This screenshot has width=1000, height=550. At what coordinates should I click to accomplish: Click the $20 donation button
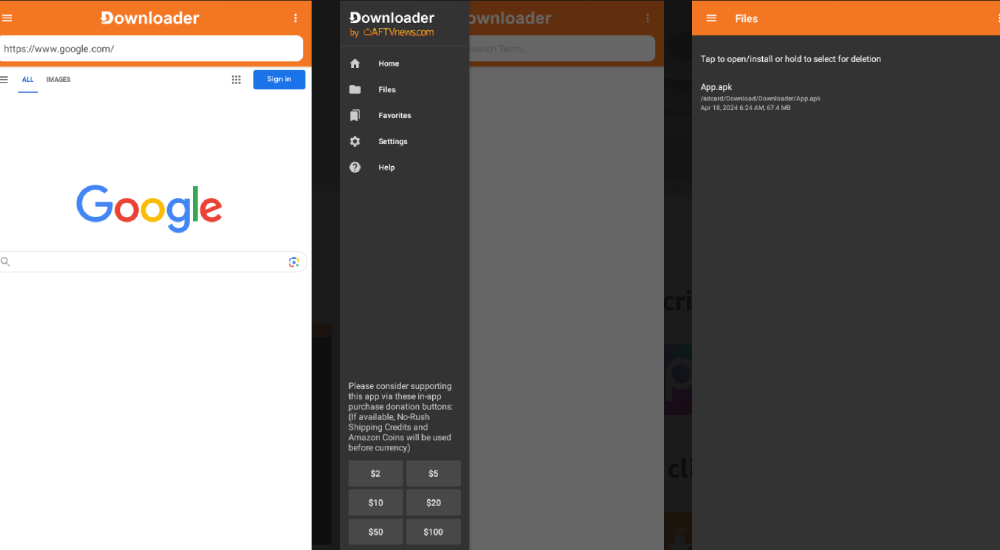(434, 503)
